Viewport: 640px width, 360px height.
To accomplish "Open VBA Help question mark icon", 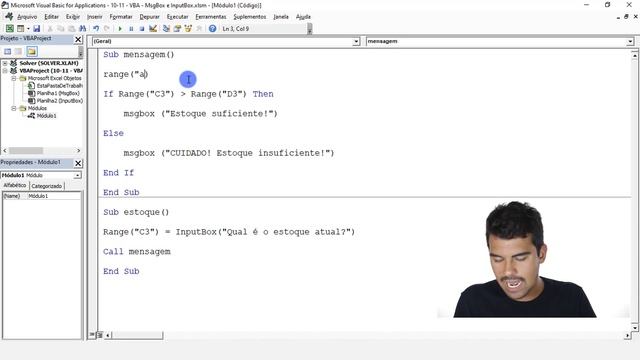I will tap(212, 29).
